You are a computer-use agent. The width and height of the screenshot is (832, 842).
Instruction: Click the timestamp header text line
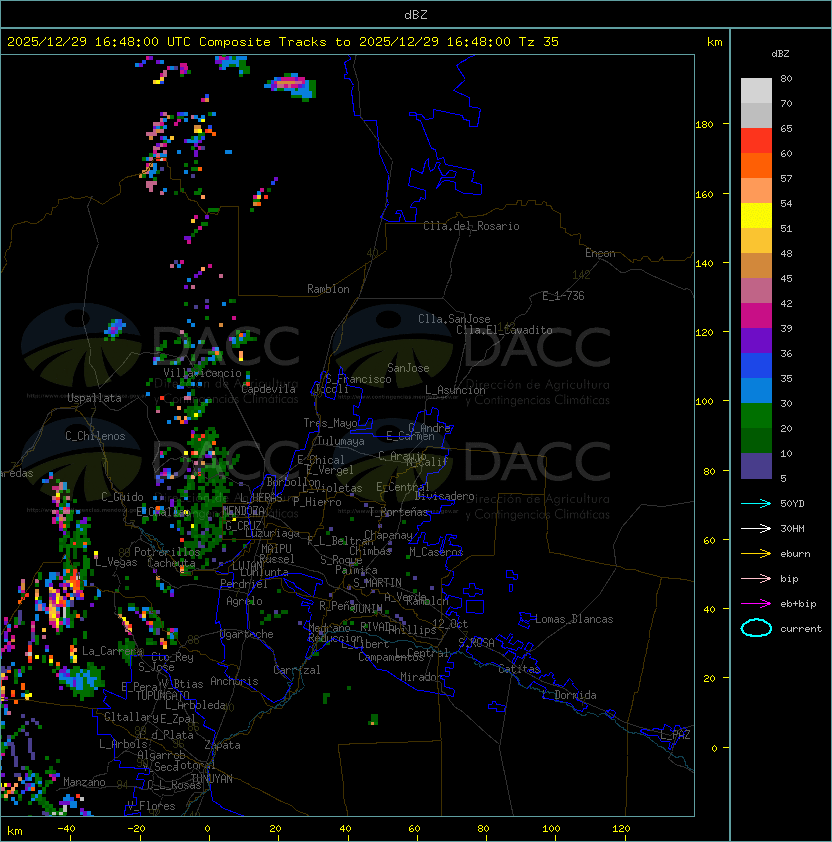283,42
